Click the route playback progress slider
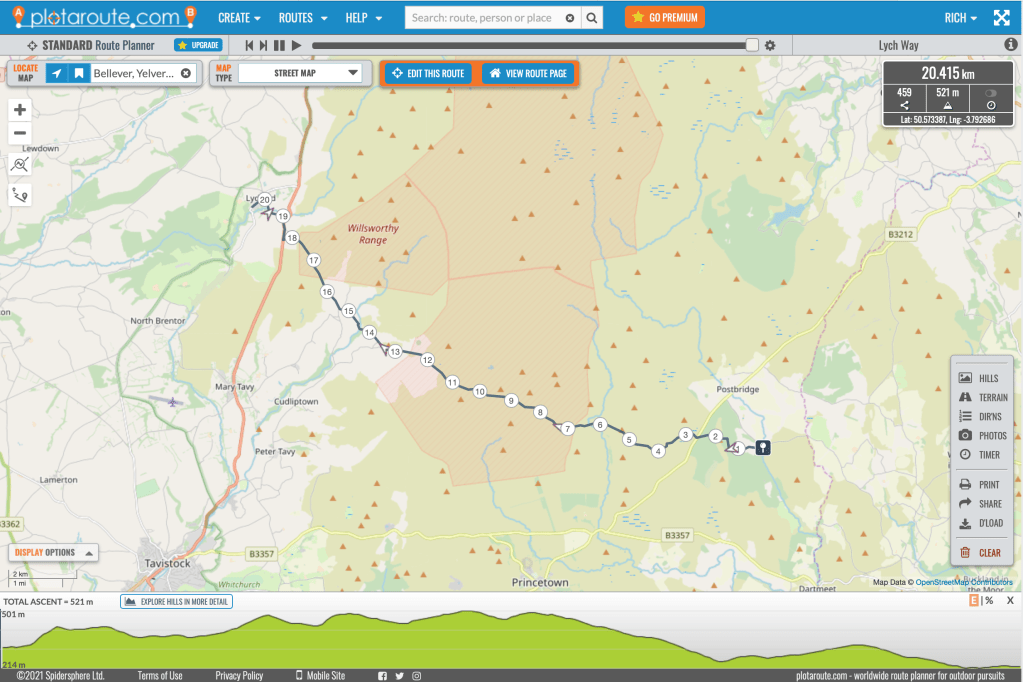Screen dimensions: 1023x682 [x=535, y=45]
